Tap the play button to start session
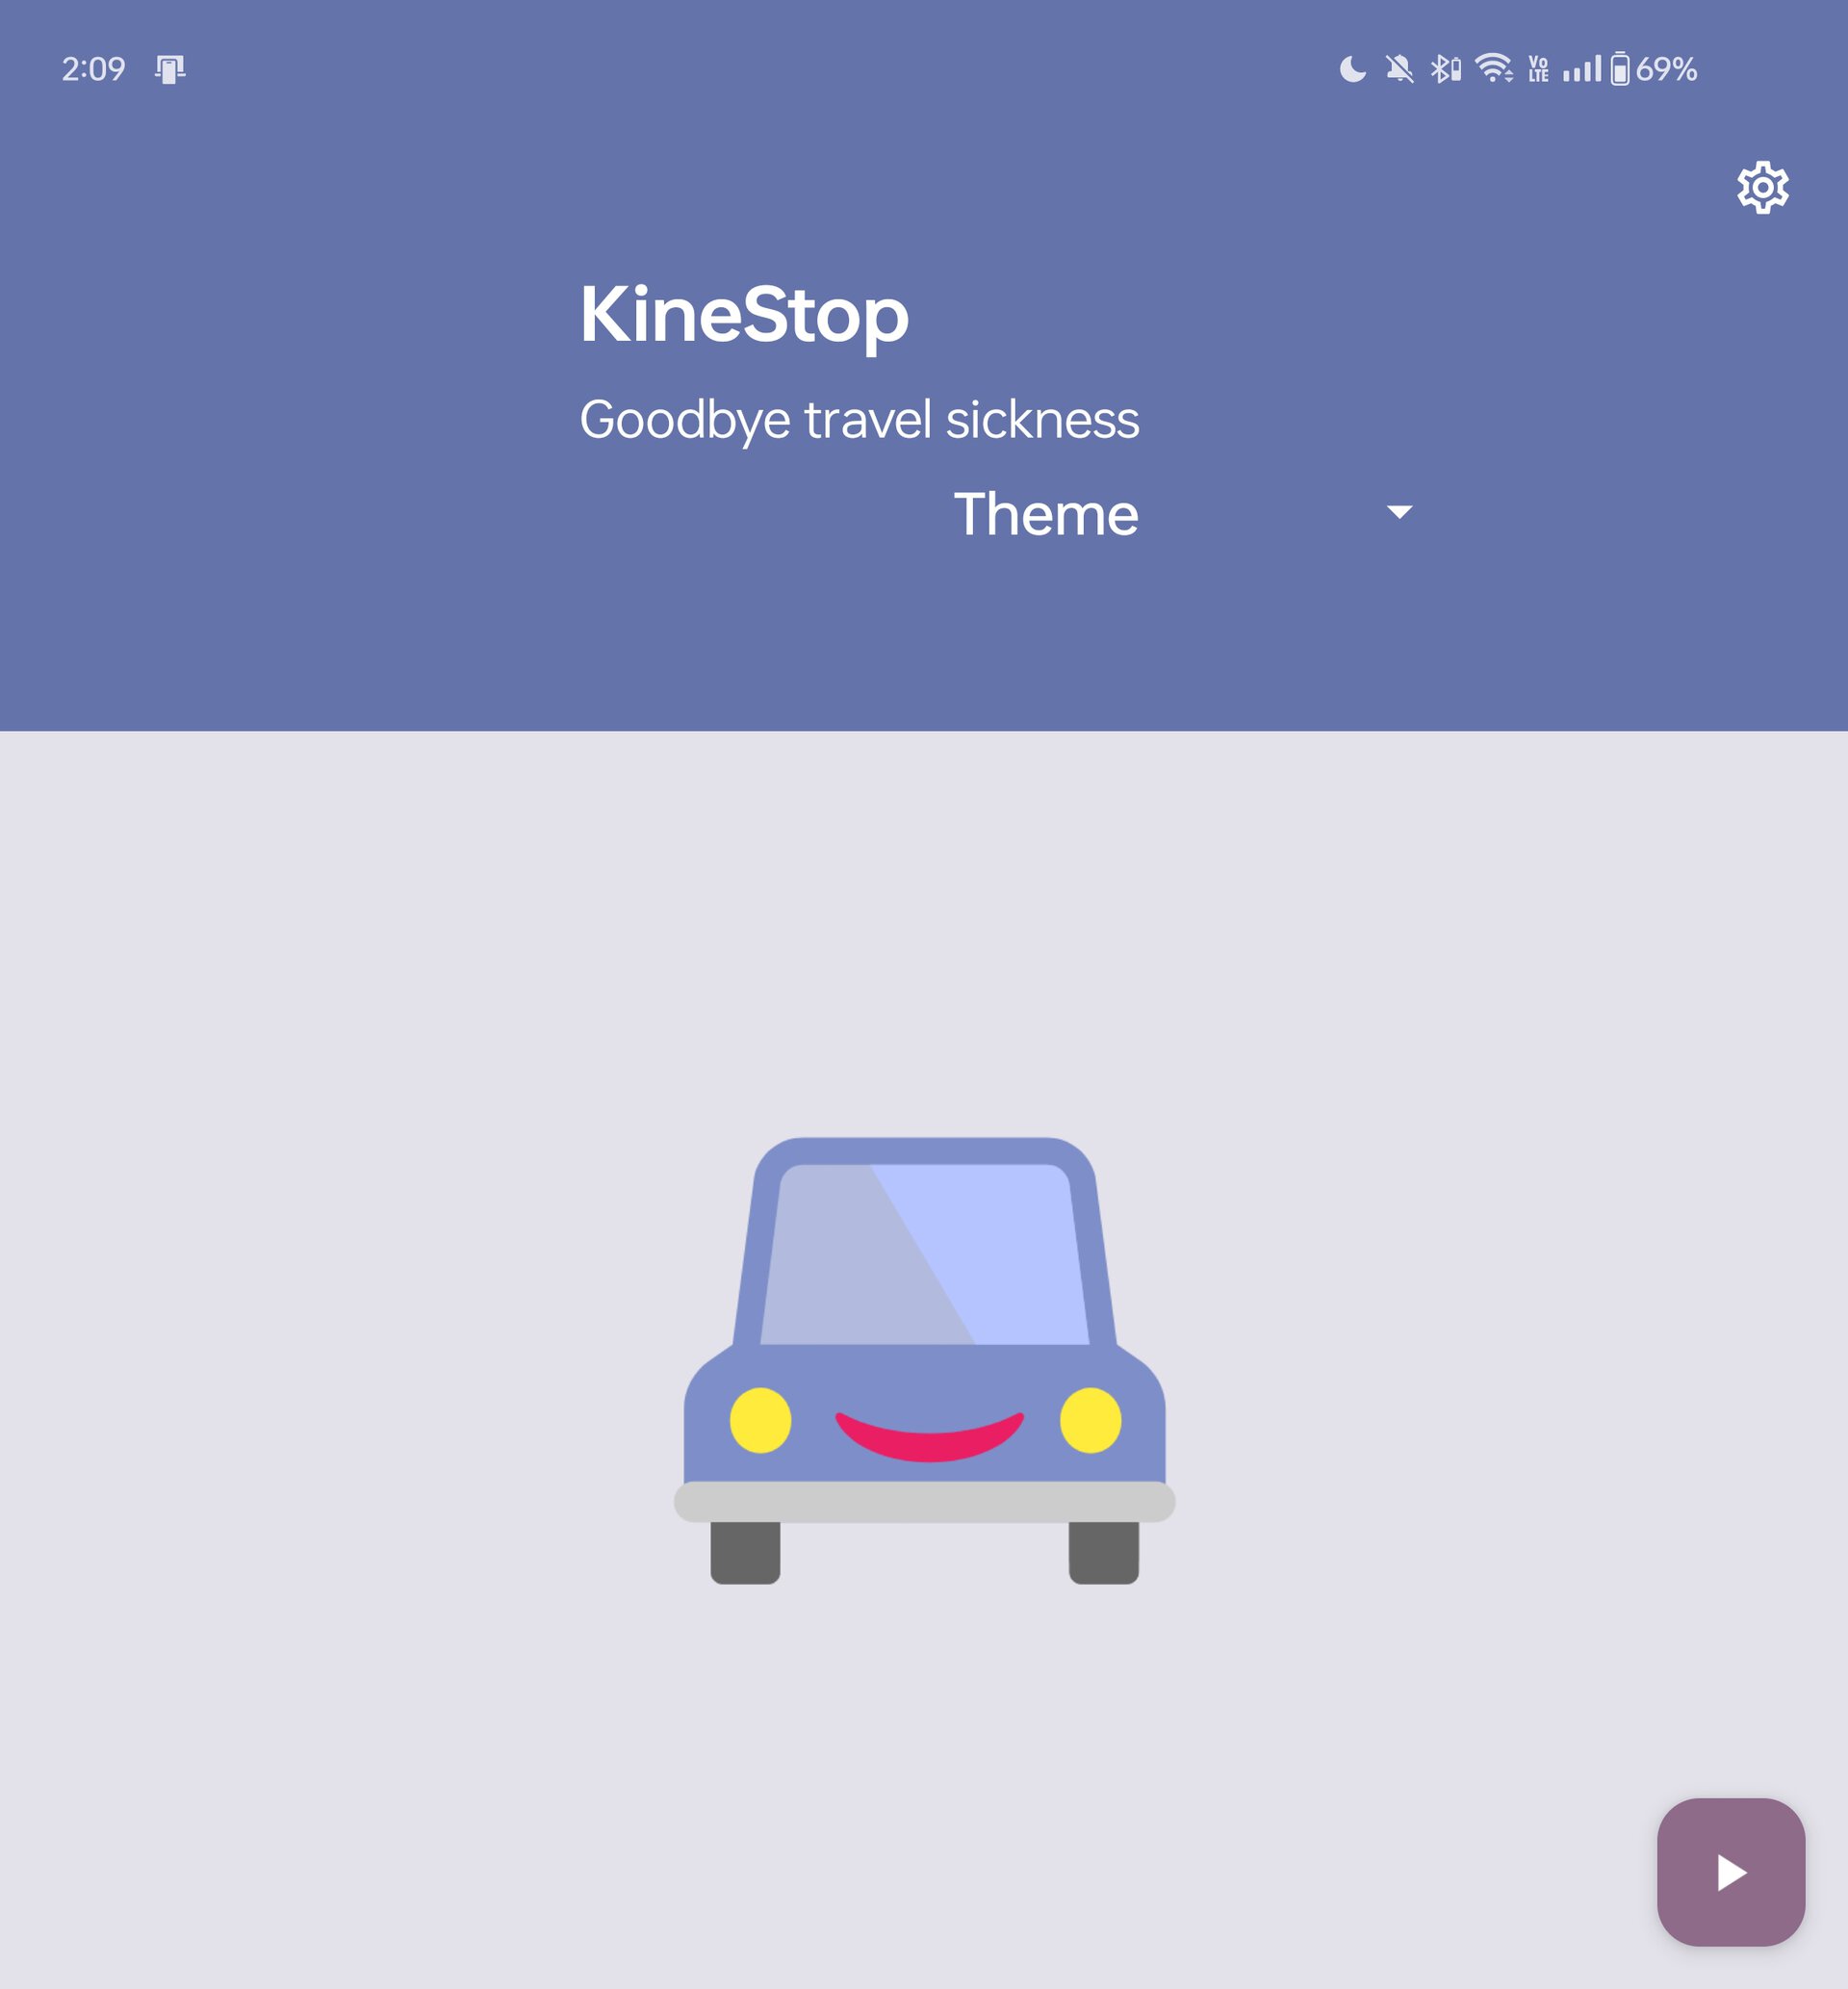Viewport: 1848px width, 1989px height. 1730,1871
